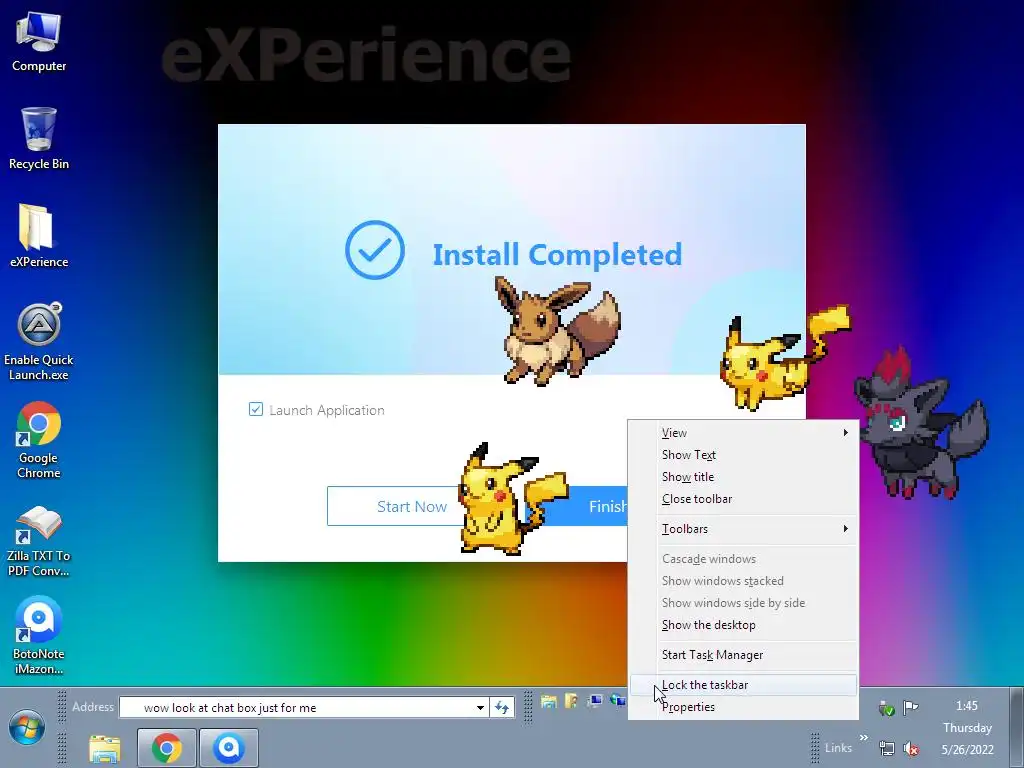Choose Show title from the context menu
Image resolution: width=1024 pixels, height=768 pixels.
(x=743, y=477)
